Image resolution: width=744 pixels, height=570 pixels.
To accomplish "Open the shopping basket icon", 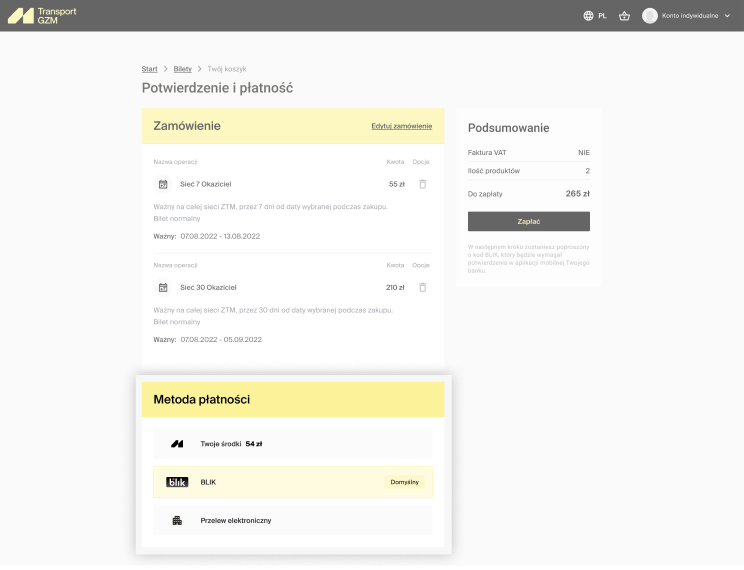I will click(x=624, y=16).
